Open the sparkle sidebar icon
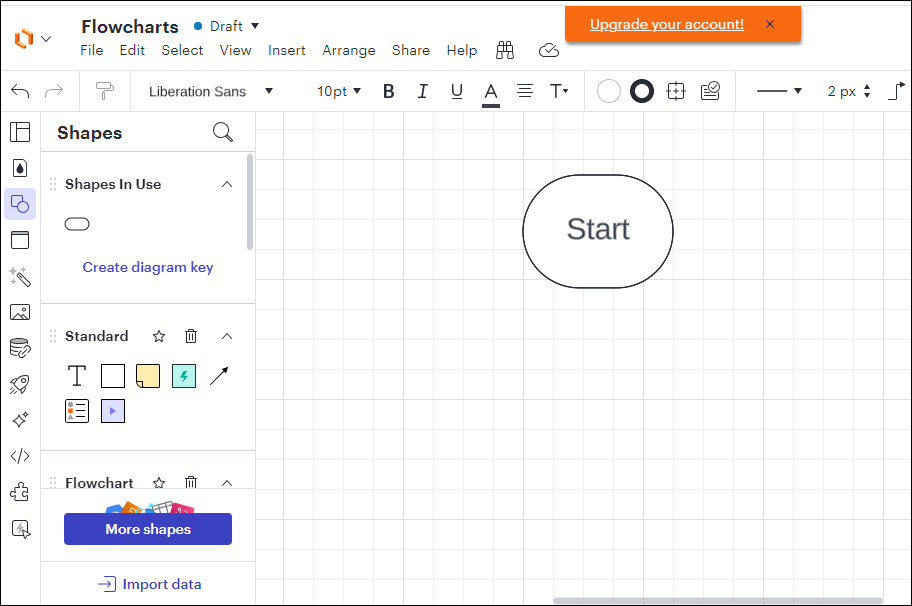The width and height of the screenshot is (912, 606). pyautogui.click(x=20, y=420)
